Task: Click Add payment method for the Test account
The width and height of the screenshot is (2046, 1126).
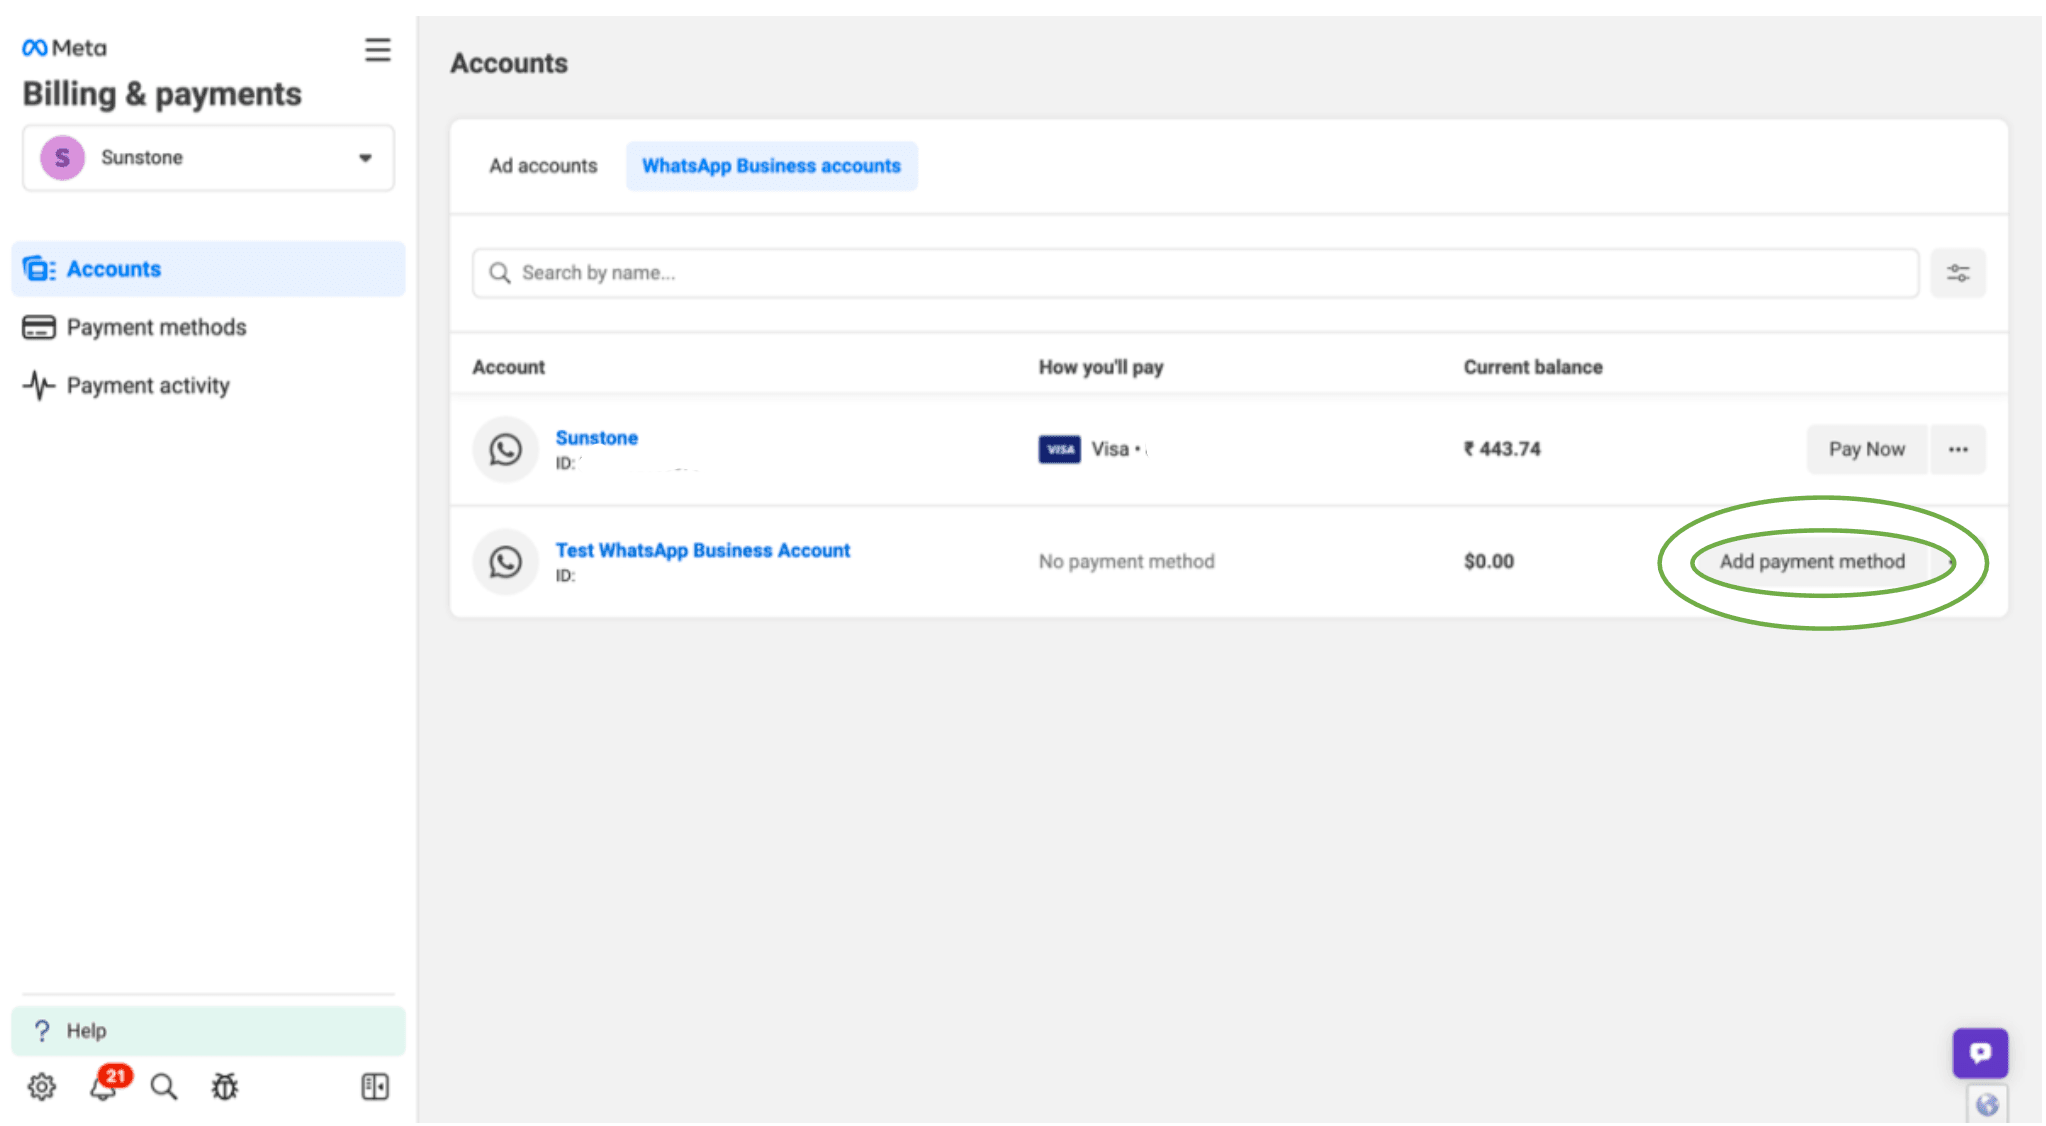Action: [x=1812, y=562]
